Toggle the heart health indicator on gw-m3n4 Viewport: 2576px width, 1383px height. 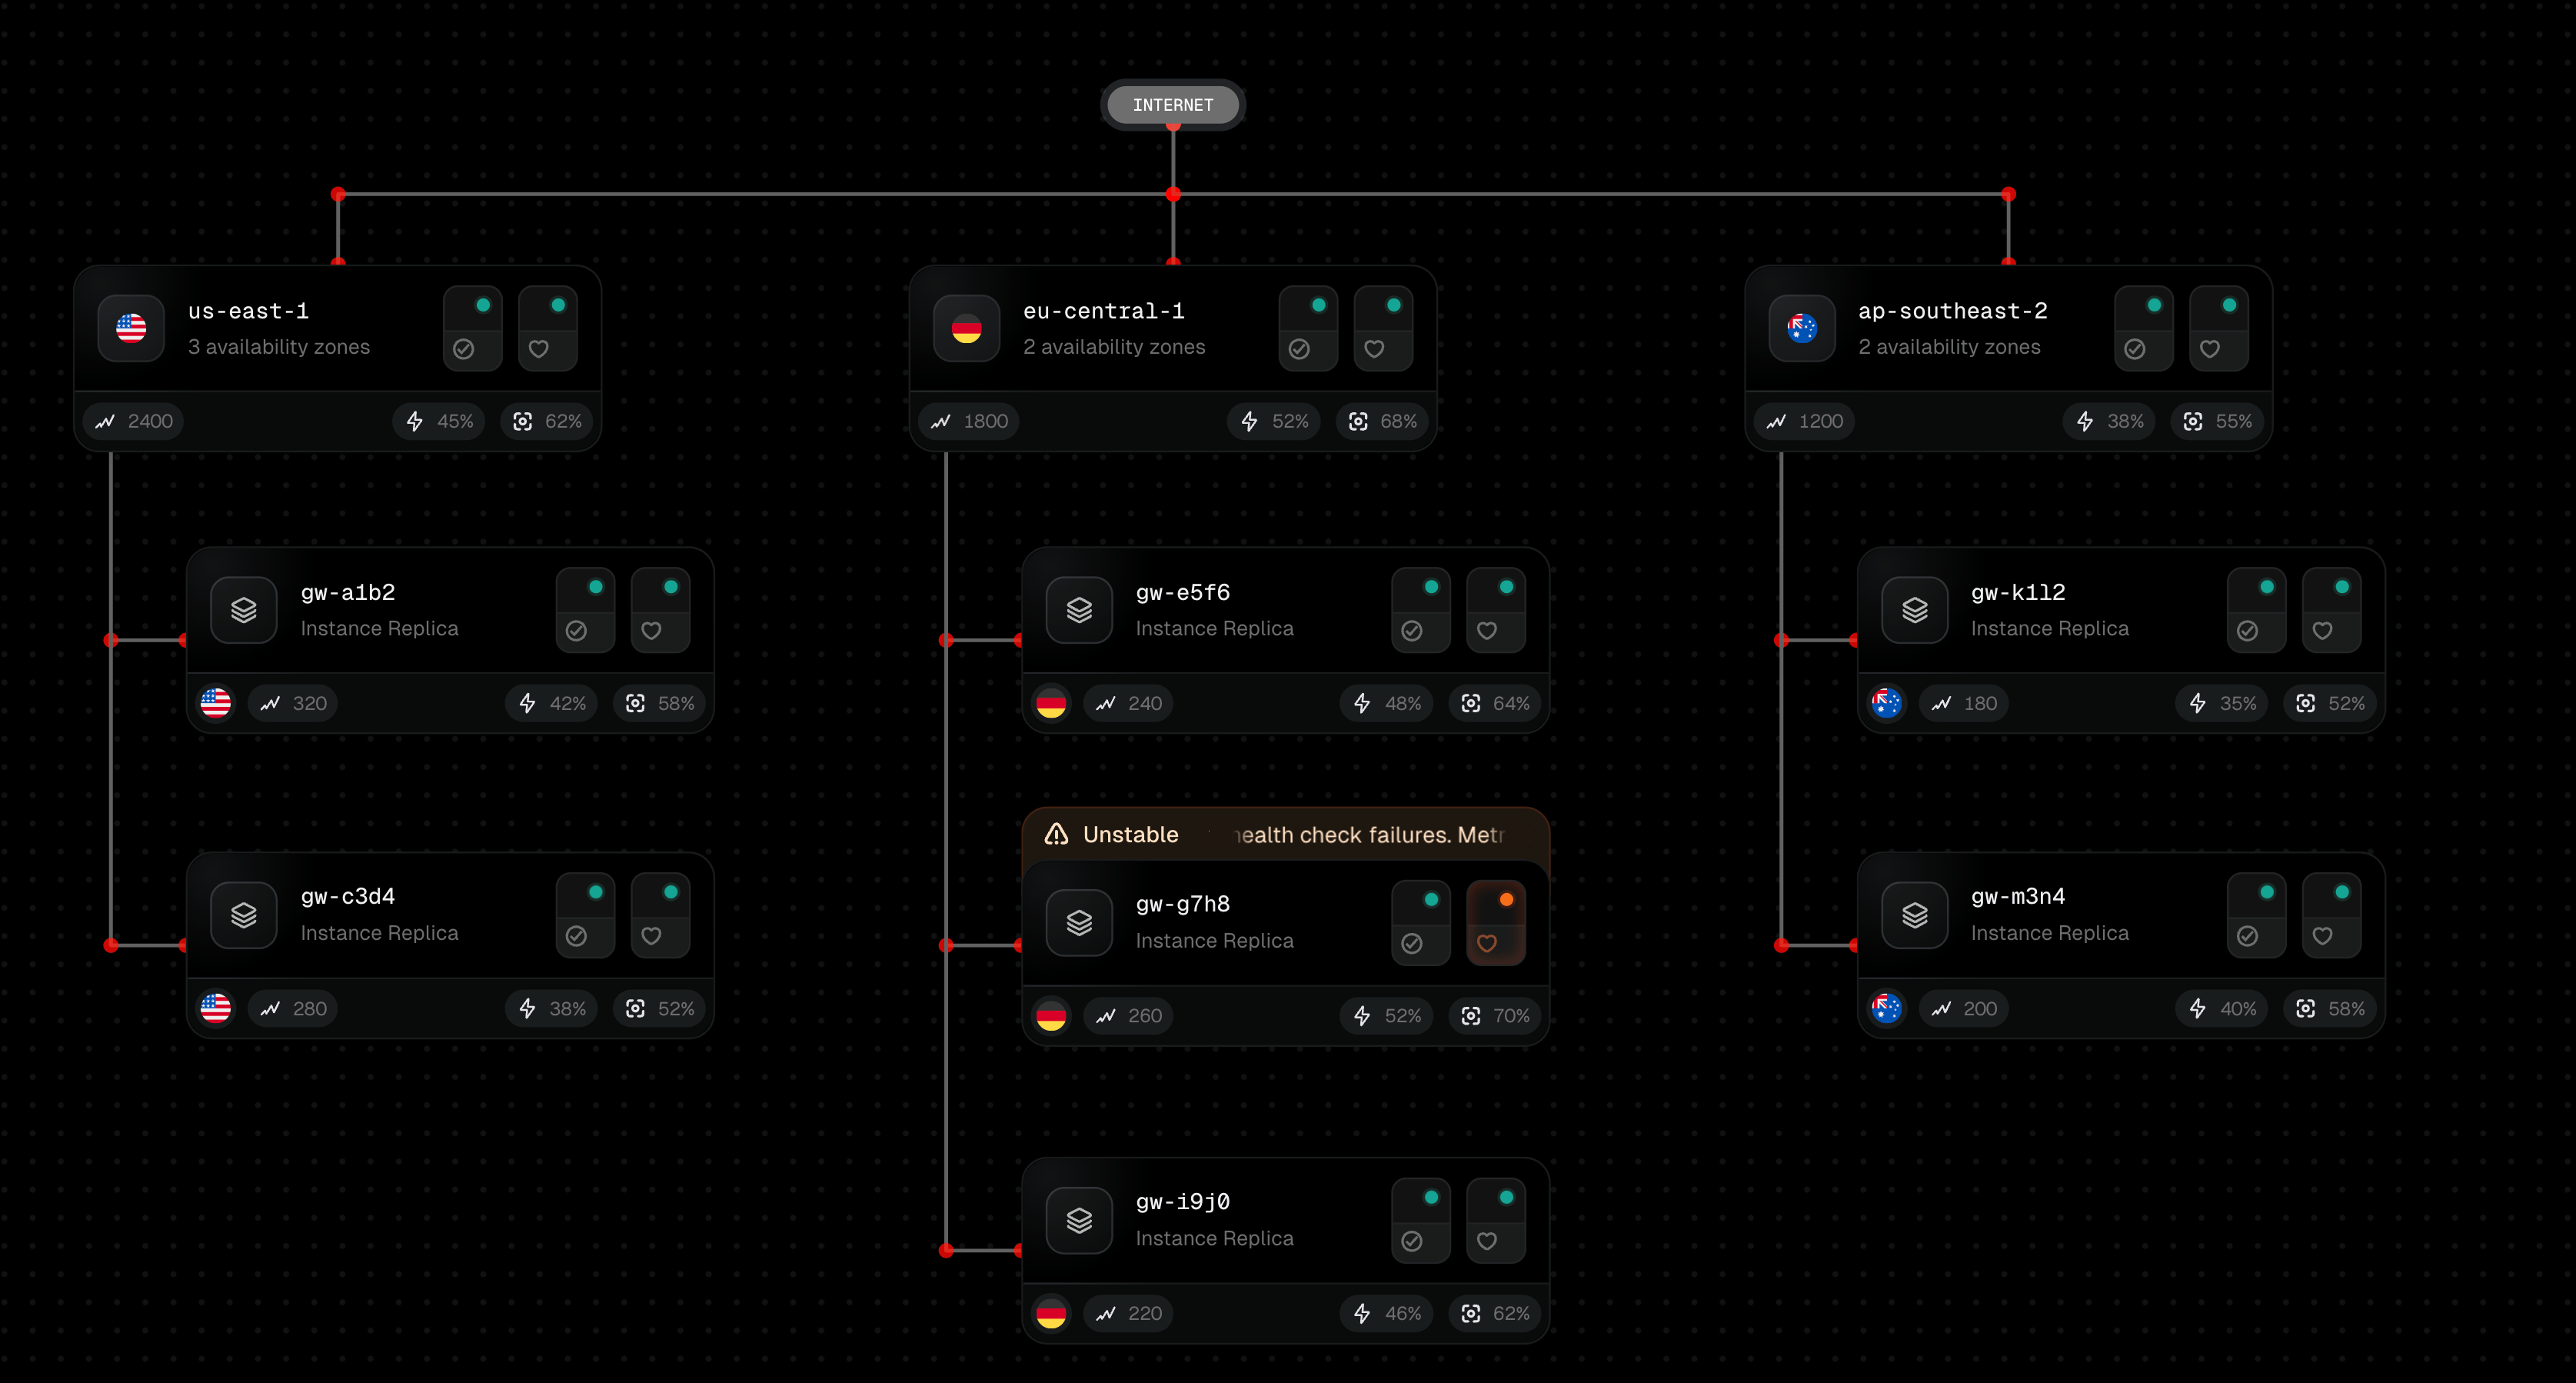[x=2323, y=935]
